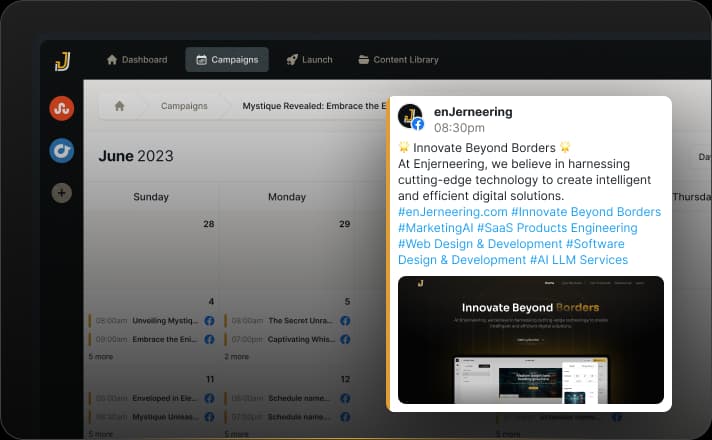Open the Dashboard tab
The image size is (712, 440).
(140, 60)
